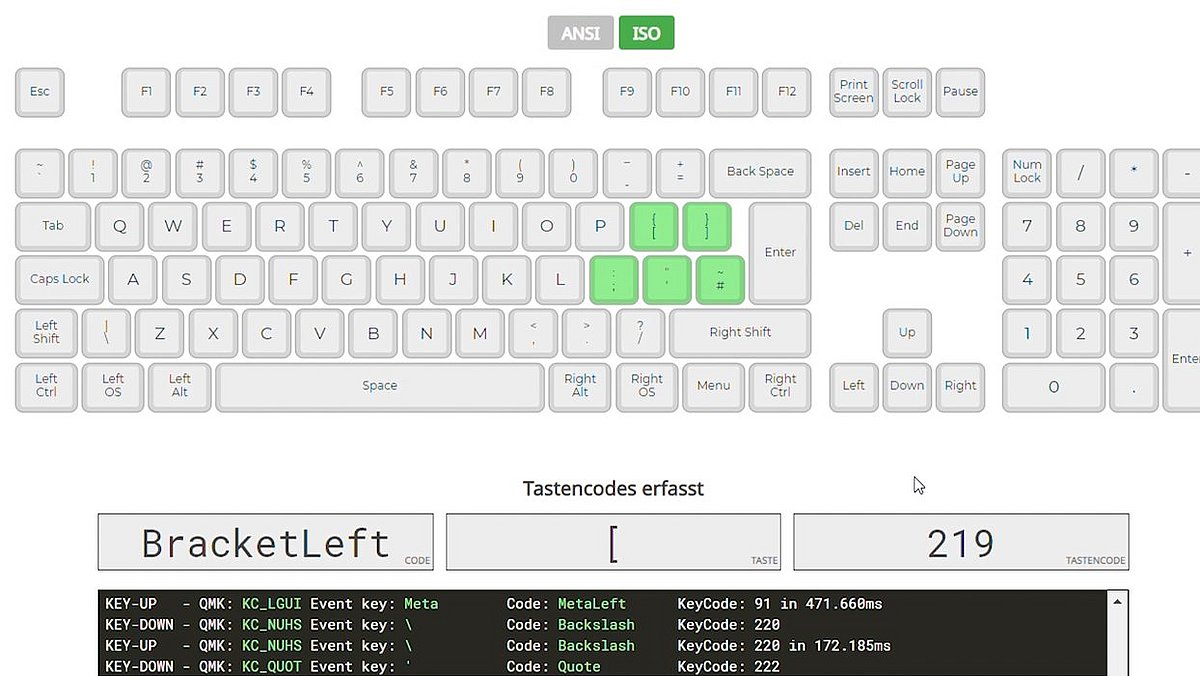The height and width of the screenshot is (676, 1200).
Task: Select the ISO layout tab
Action: point(646,32)
